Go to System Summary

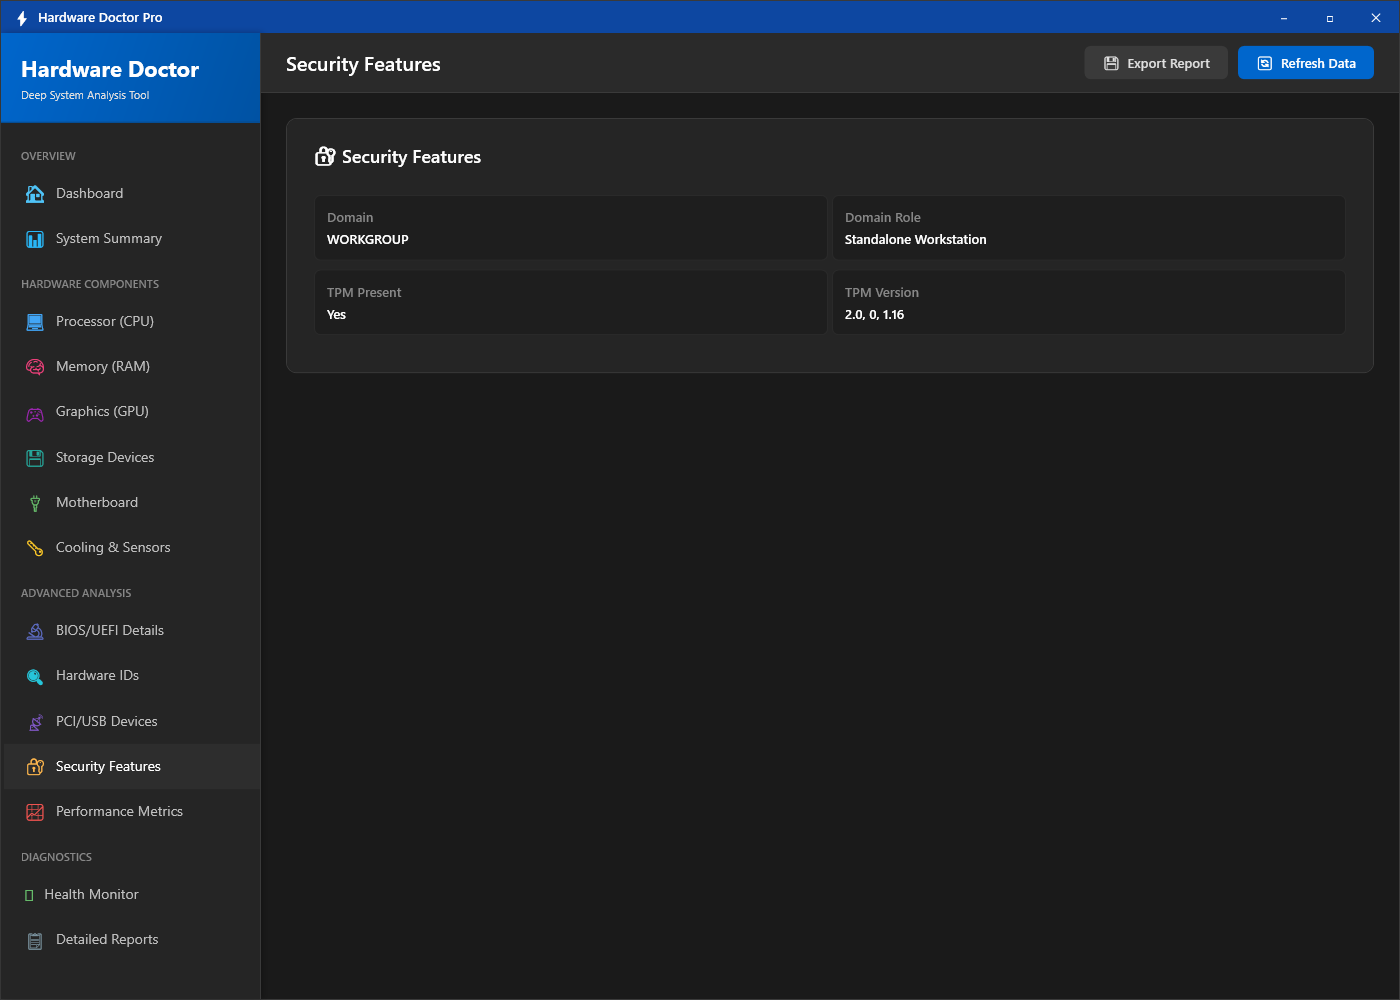point(132,239)
